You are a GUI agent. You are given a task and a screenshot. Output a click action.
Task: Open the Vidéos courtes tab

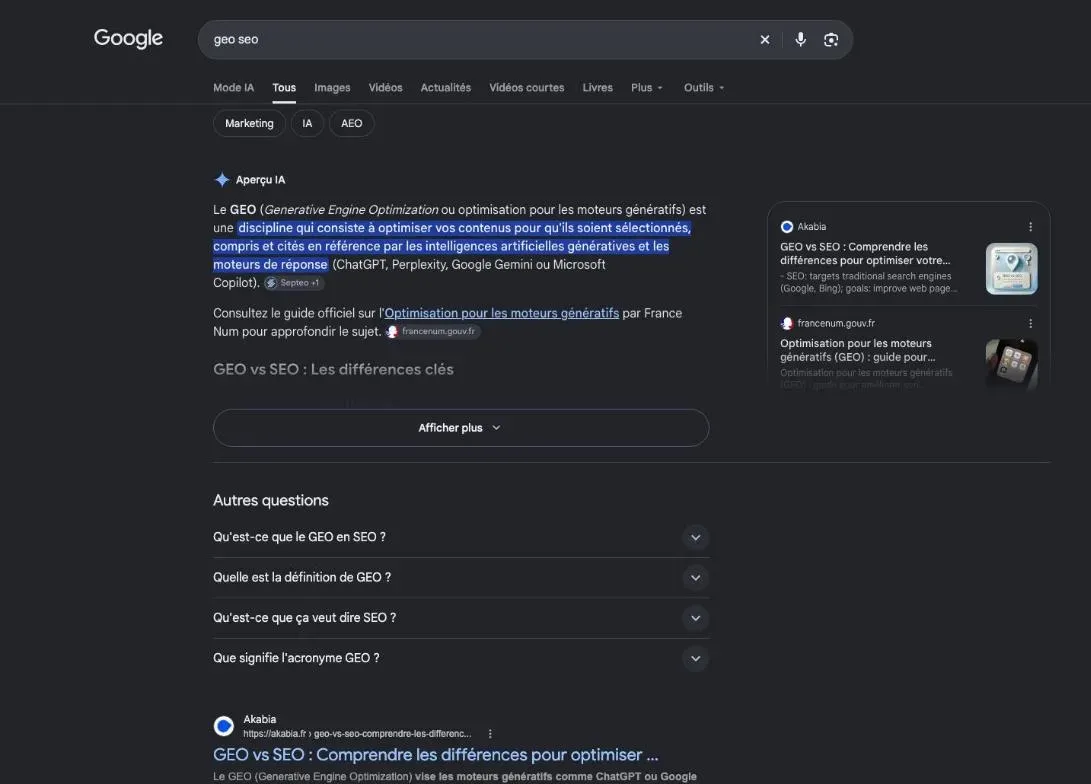pyautogui.click(x=527, y=88)
